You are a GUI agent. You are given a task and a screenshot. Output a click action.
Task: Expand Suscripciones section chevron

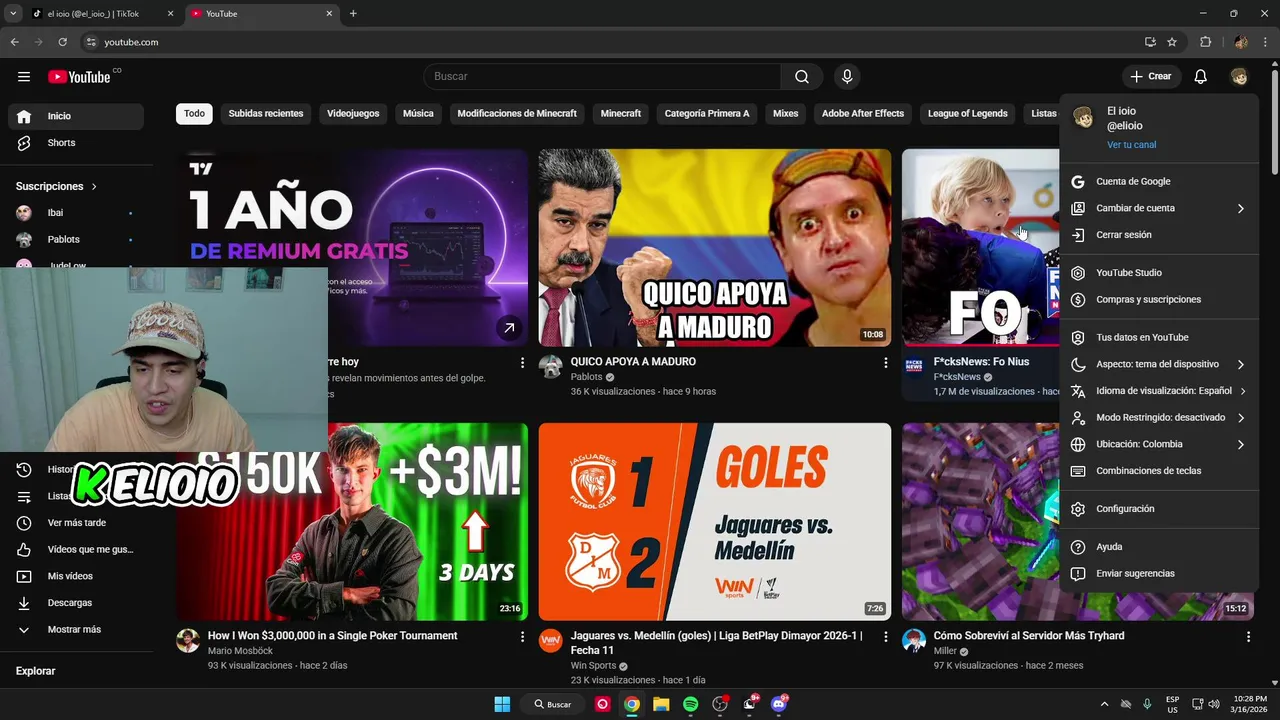click(94, 187)
